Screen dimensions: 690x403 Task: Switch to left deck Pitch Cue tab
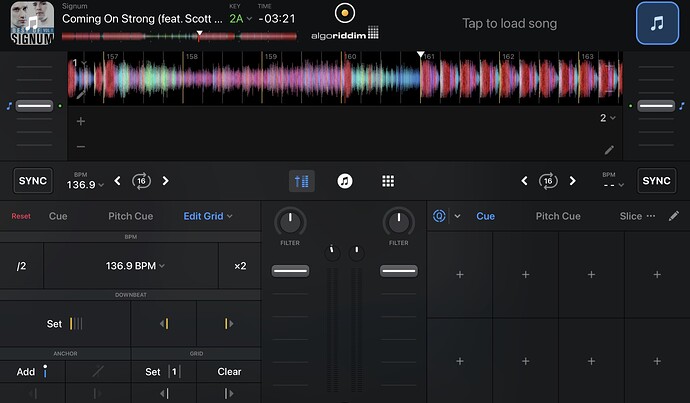point(131,216)
